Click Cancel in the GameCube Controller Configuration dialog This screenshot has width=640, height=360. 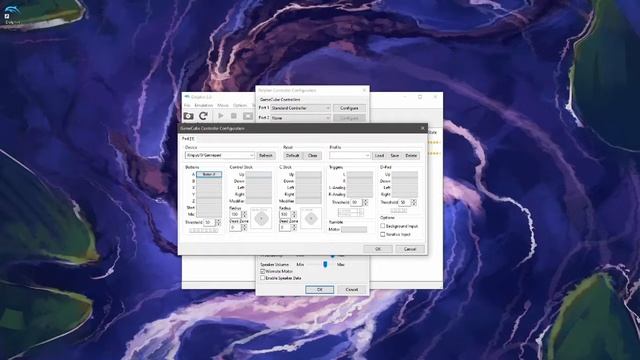(410, 249)
